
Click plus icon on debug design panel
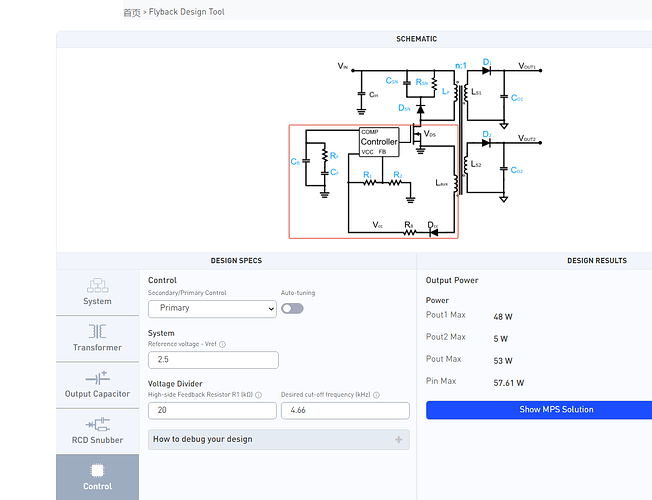(398, 439)
